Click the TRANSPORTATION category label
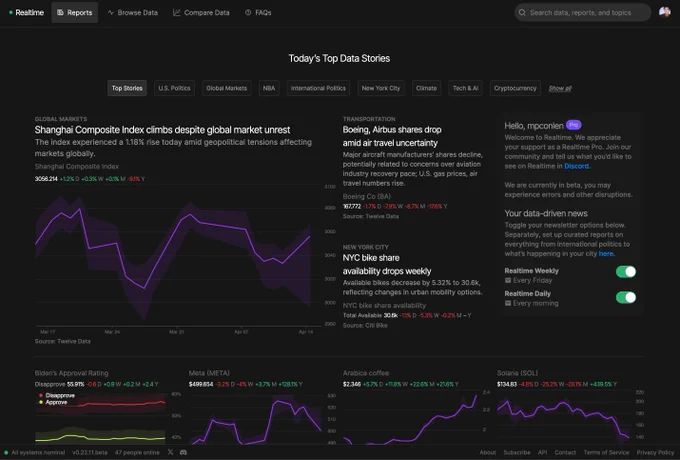Image resolution: width=680 pixels, height=460 pixels. 369,119
